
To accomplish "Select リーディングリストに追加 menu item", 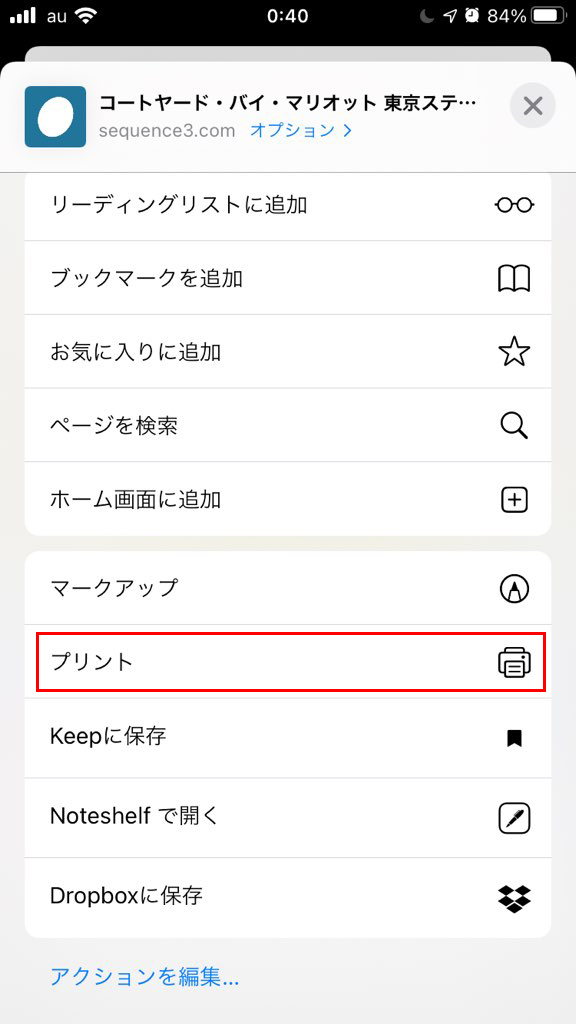I will 288,205.
